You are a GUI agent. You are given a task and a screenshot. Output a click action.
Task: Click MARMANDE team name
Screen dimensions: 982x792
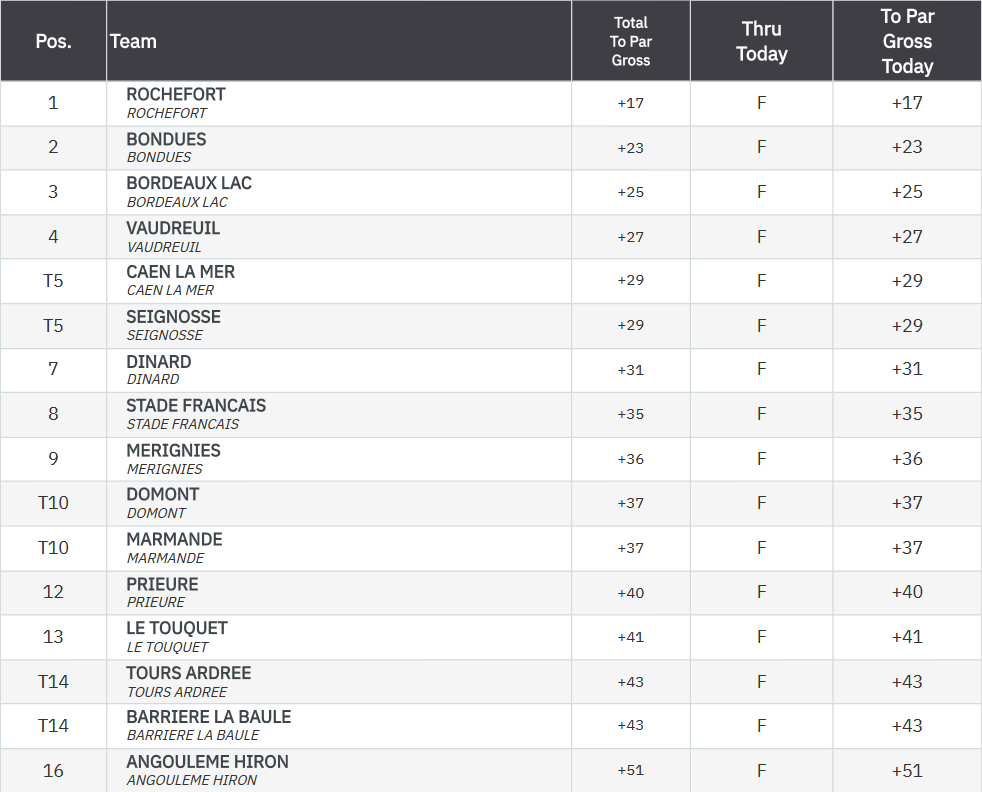[x=174, y=540]
